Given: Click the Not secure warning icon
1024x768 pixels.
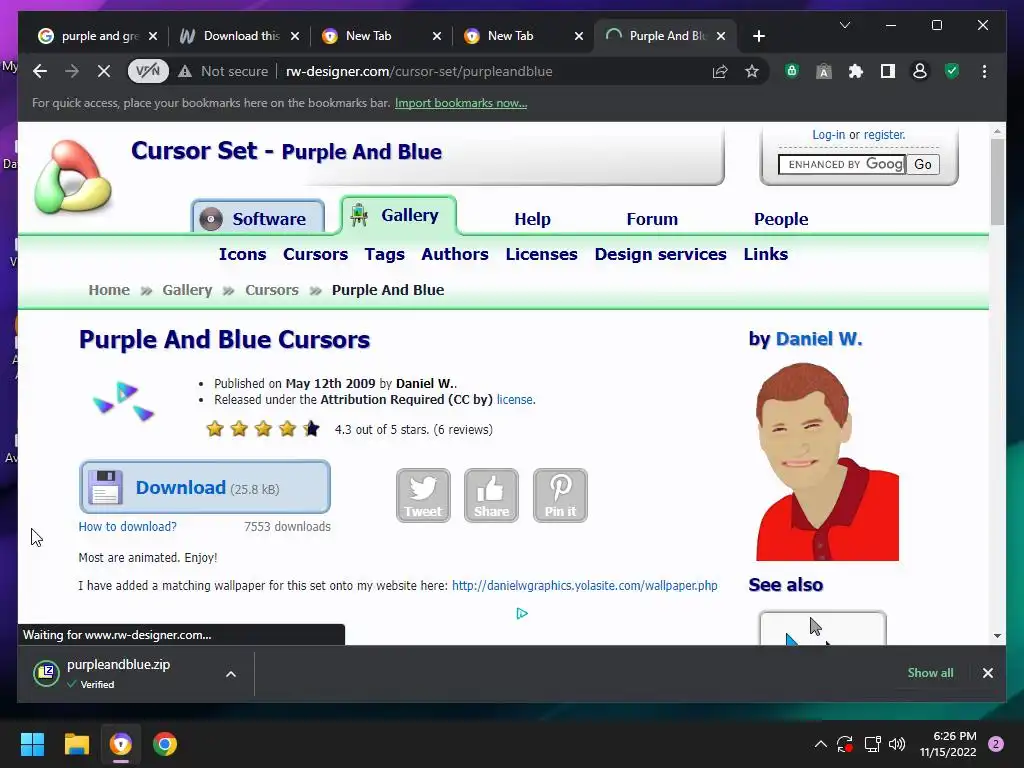Looking at the screenshot, I should pyautogui.click(x=185, y=71).
